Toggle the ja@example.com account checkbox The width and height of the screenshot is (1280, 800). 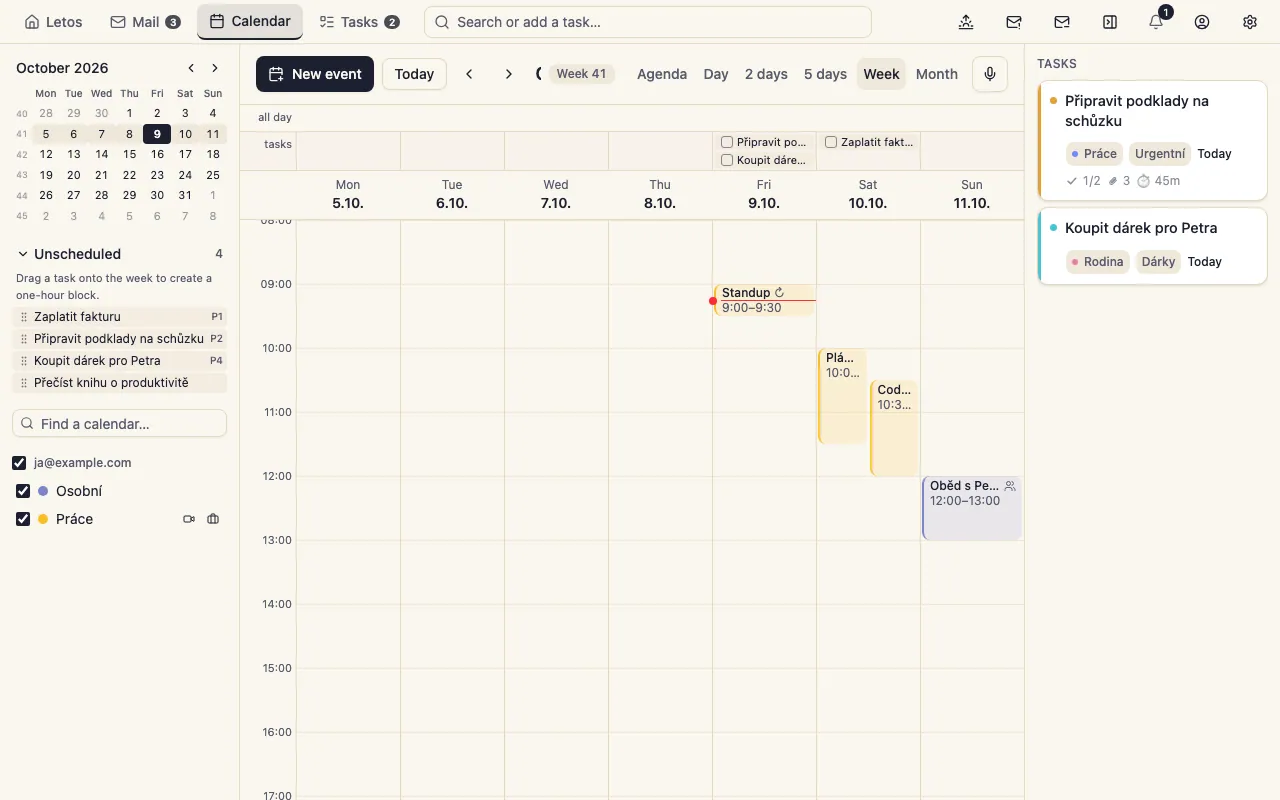19,463
